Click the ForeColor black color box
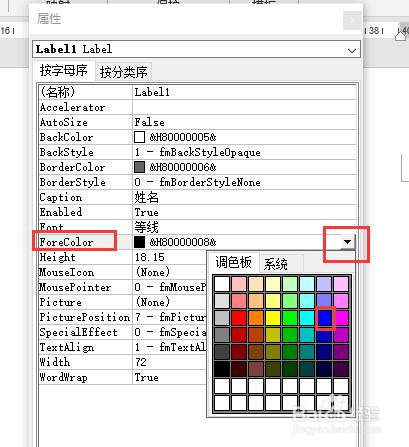 pyautogui.click(x=139, y=242)
